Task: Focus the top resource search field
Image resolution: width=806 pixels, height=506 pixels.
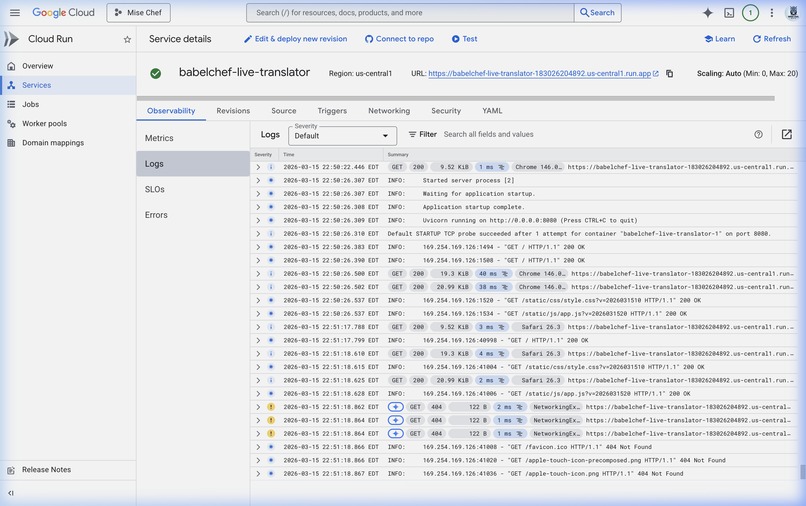Action: pyautogui.click(x=410, y=13)
